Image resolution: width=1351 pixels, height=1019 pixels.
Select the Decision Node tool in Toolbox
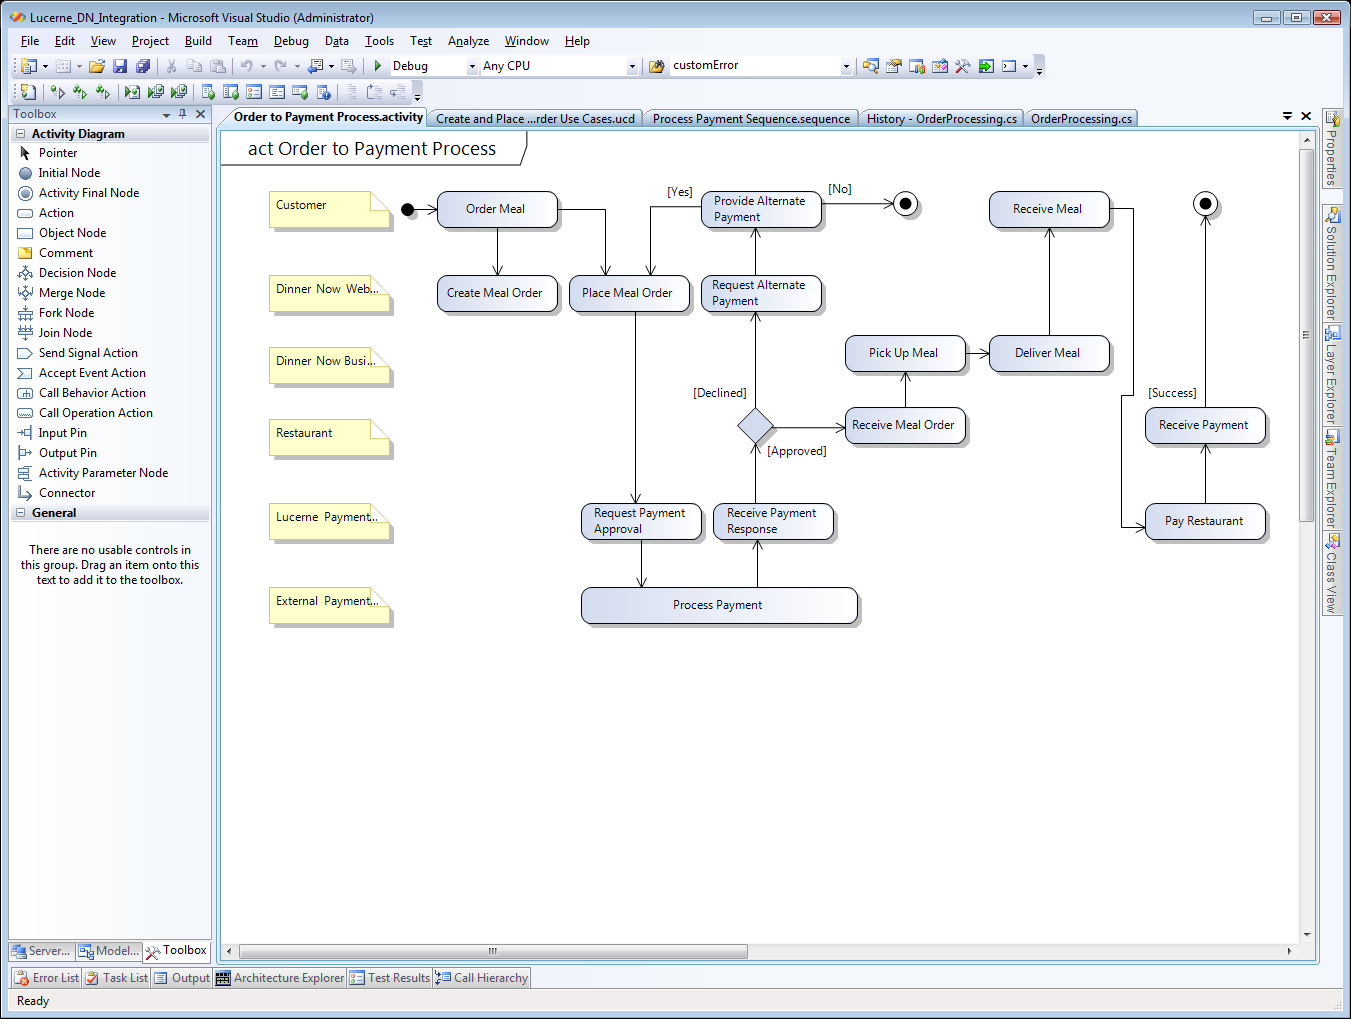[77, 273]
